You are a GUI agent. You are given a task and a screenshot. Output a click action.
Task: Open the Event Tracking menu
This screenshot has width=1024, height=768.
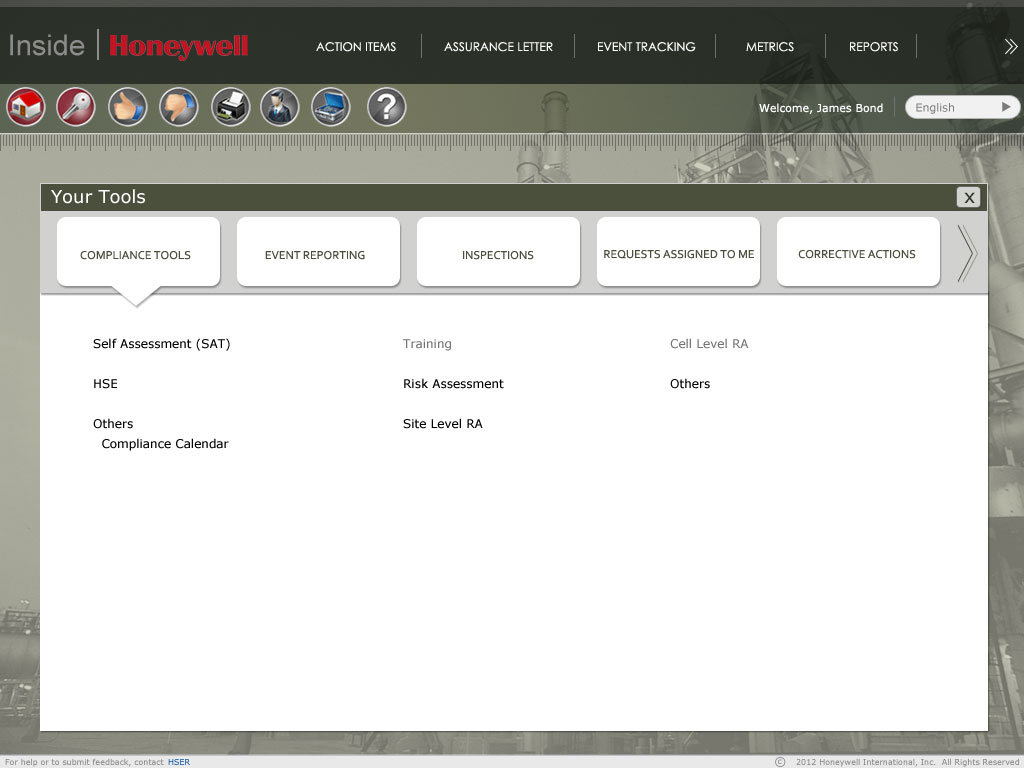tap(646, 47)
